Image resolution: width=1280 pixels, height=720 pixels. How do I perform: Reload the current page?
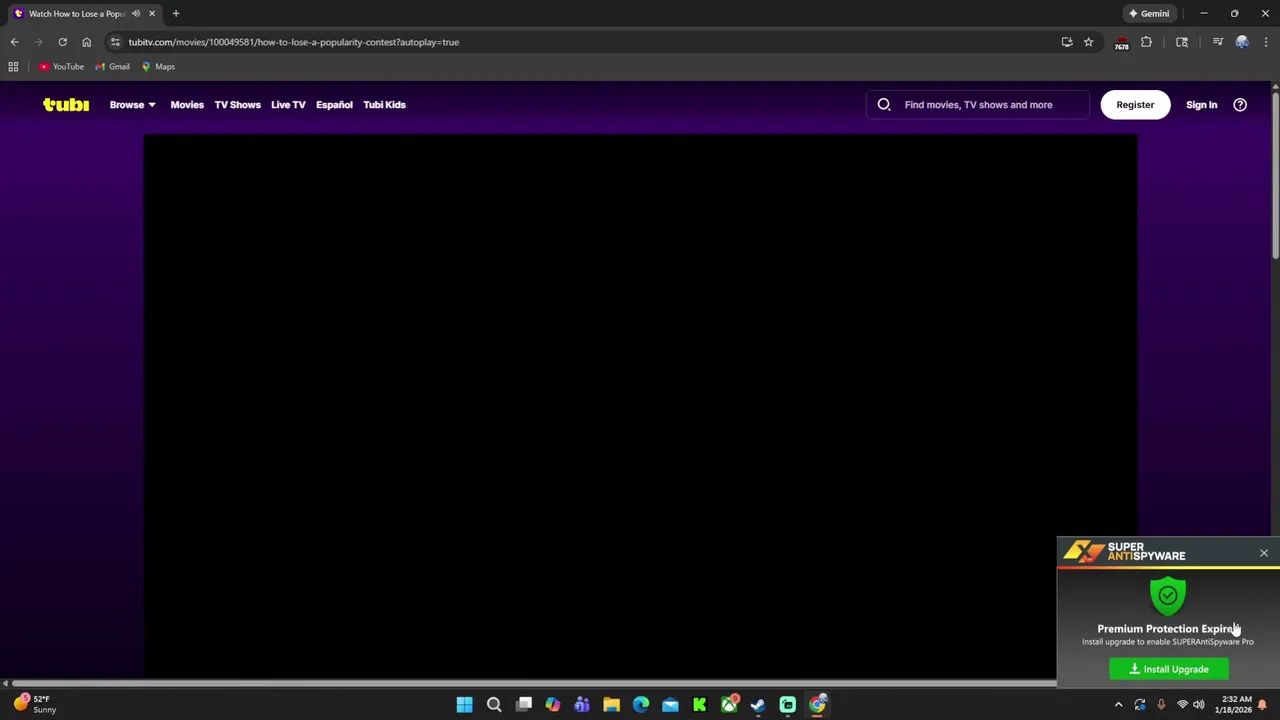[x=62, y=42]
